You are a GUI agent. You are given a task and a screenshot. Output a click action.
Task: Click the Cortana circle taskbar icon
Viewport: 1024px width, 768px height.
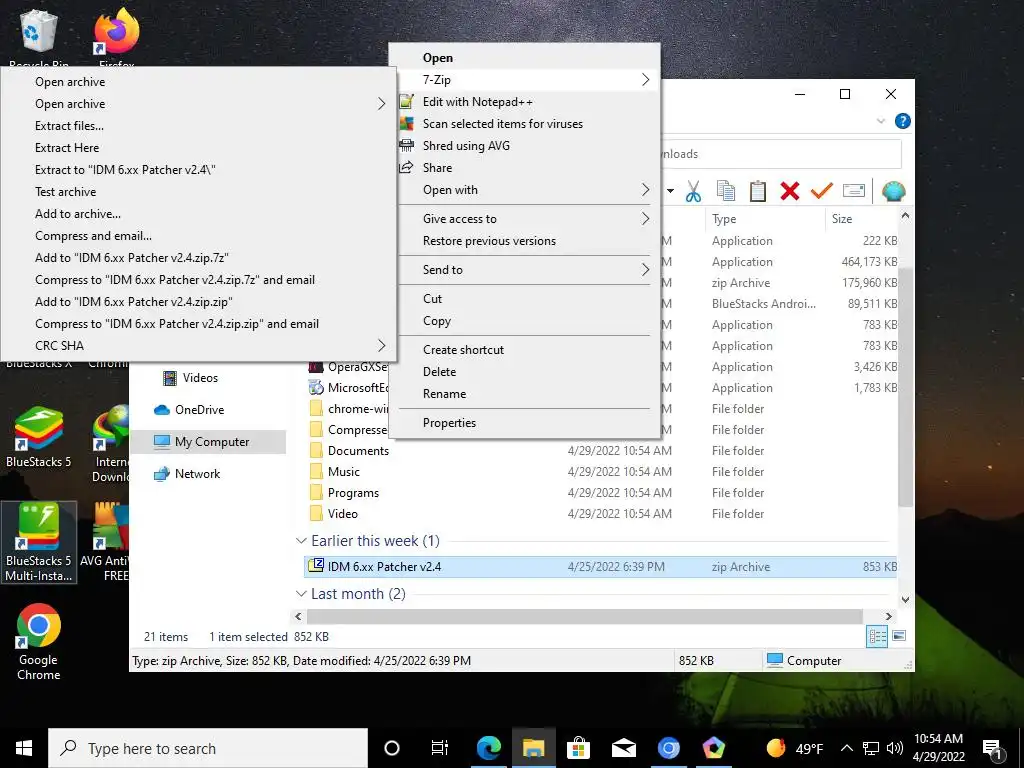[x=392, y=748]
